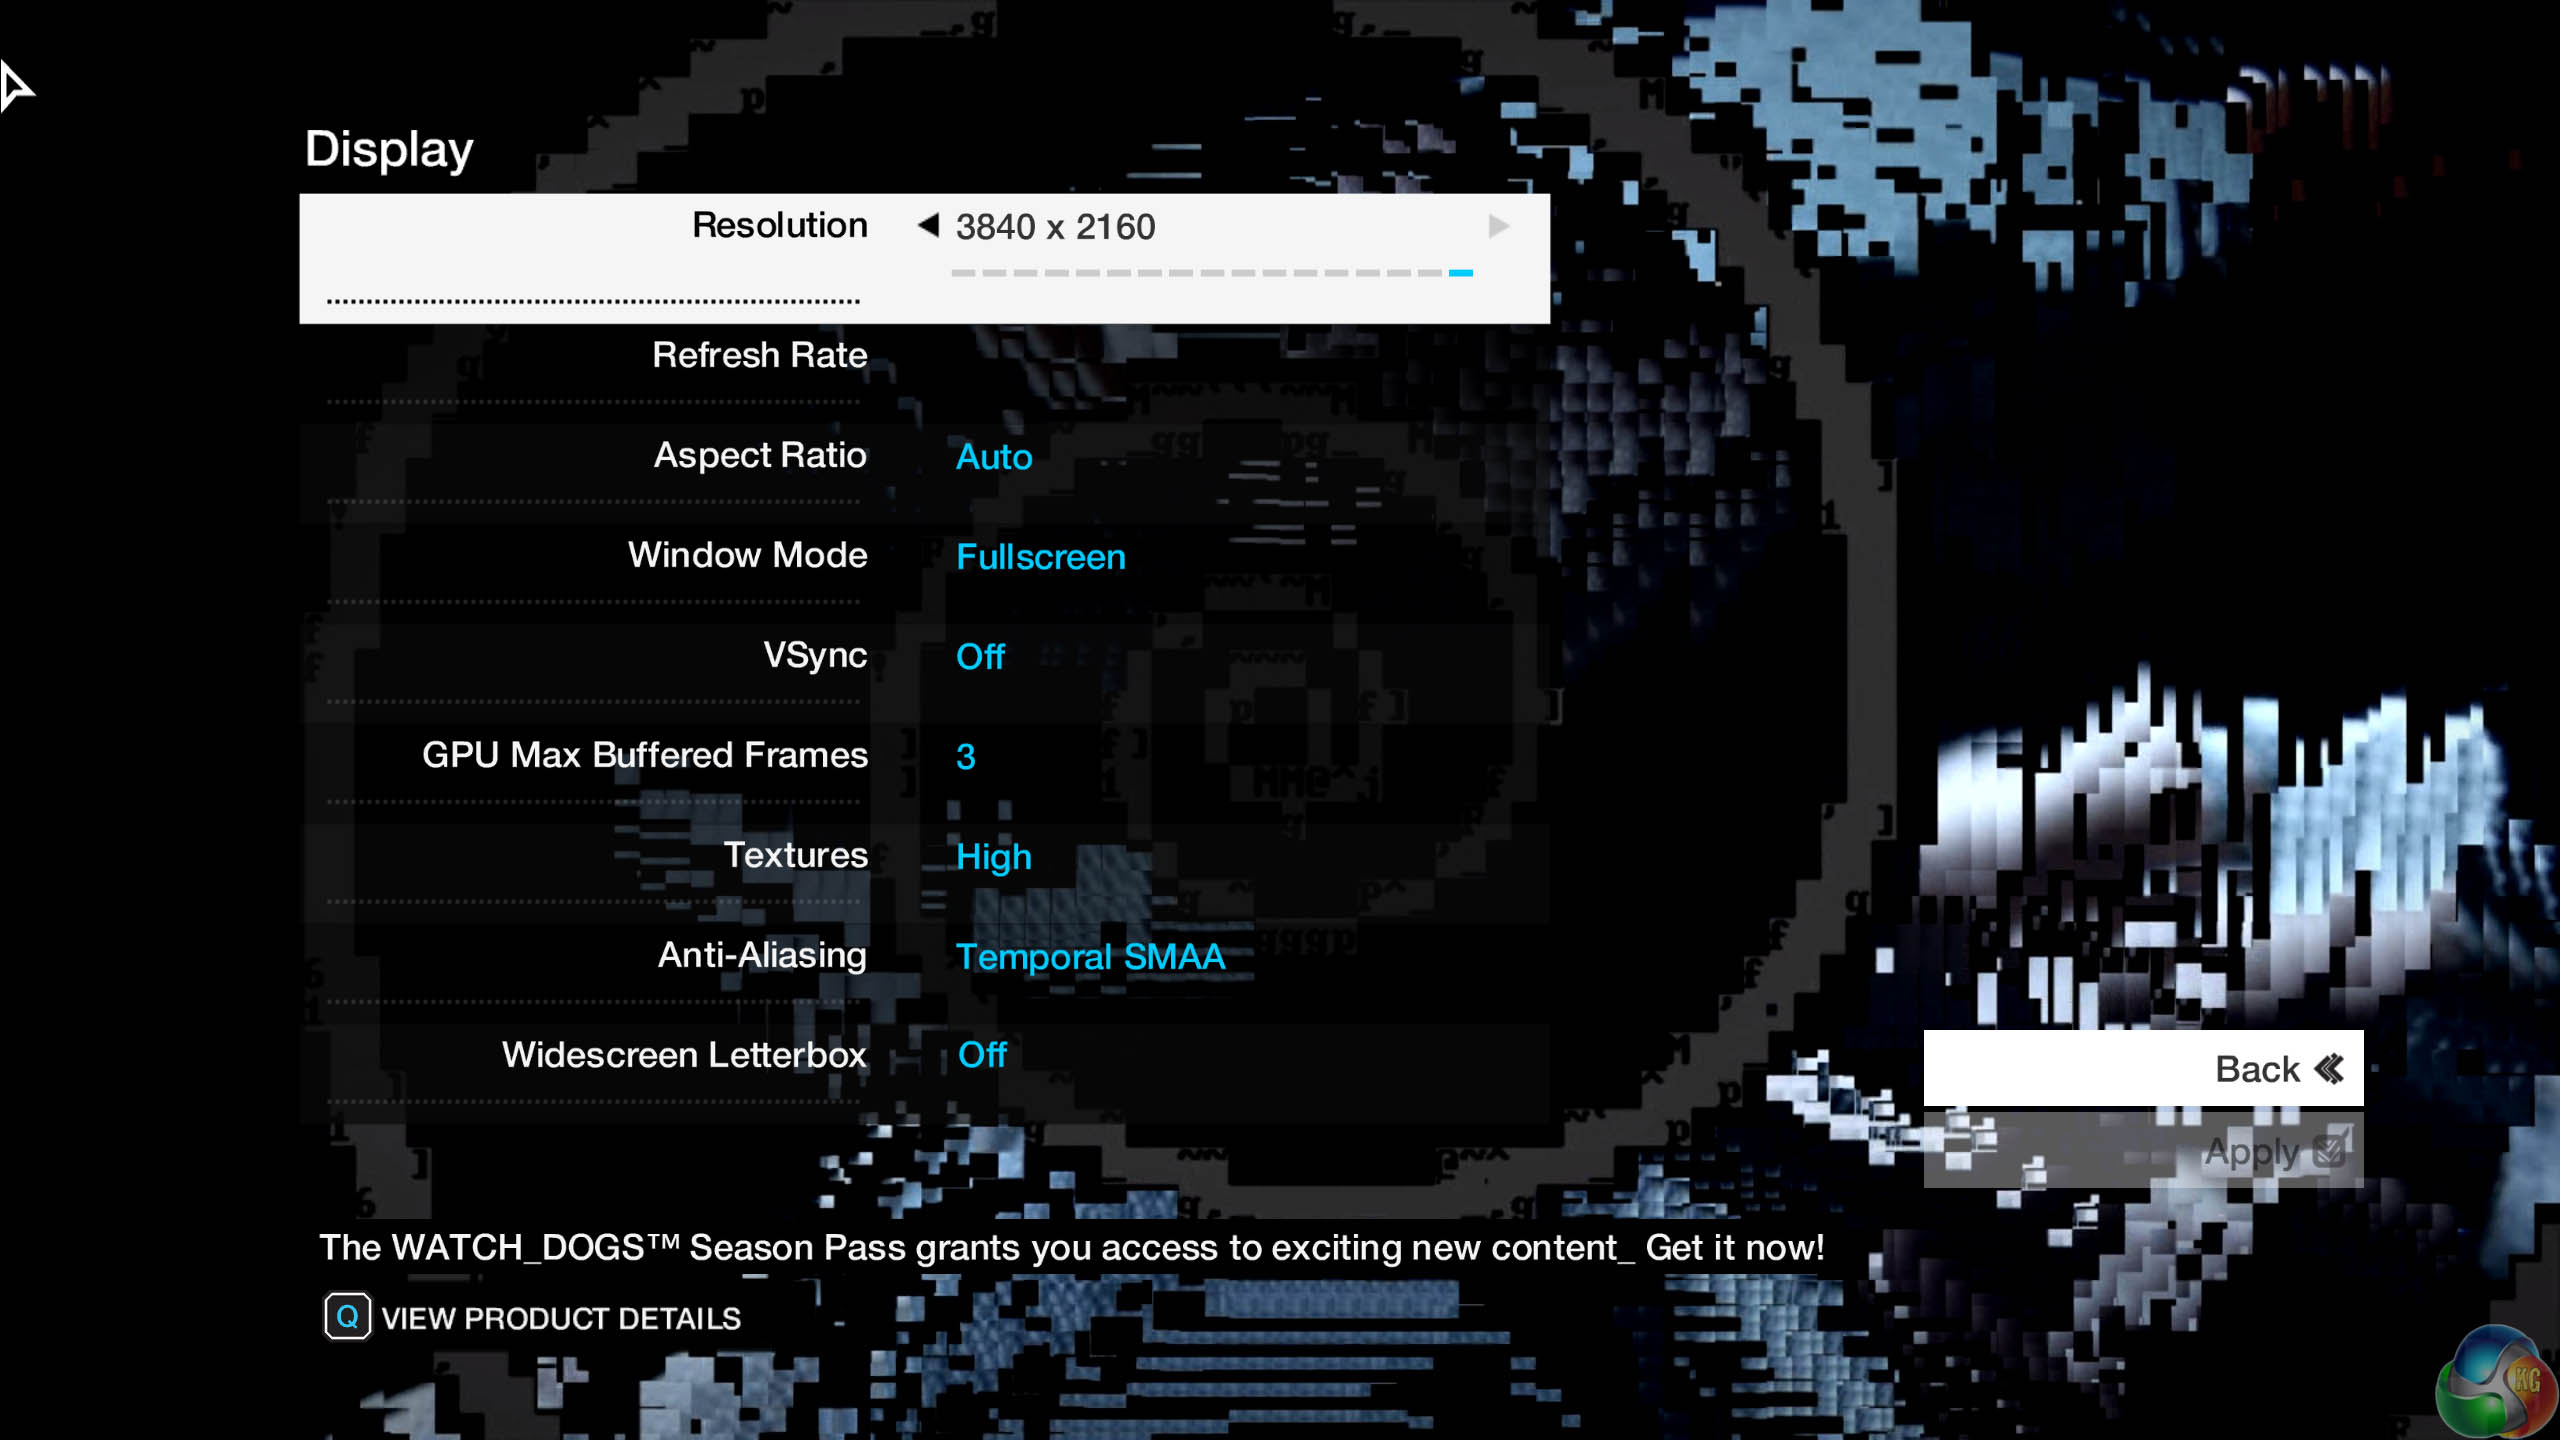Toggle Widescreen Letterbox Off value
The image size is (2560, 1440).
pyautogui.click(x=982, y=1055)
